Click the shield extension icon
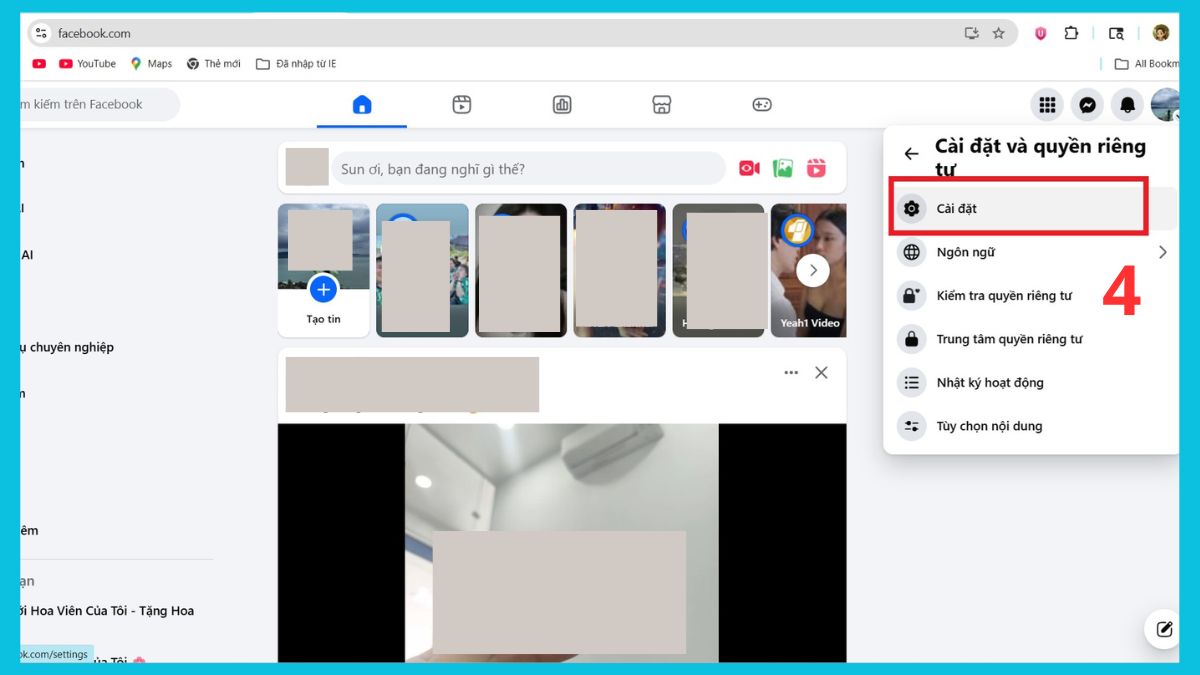Screen dimensions: 1200x675 1040,33
